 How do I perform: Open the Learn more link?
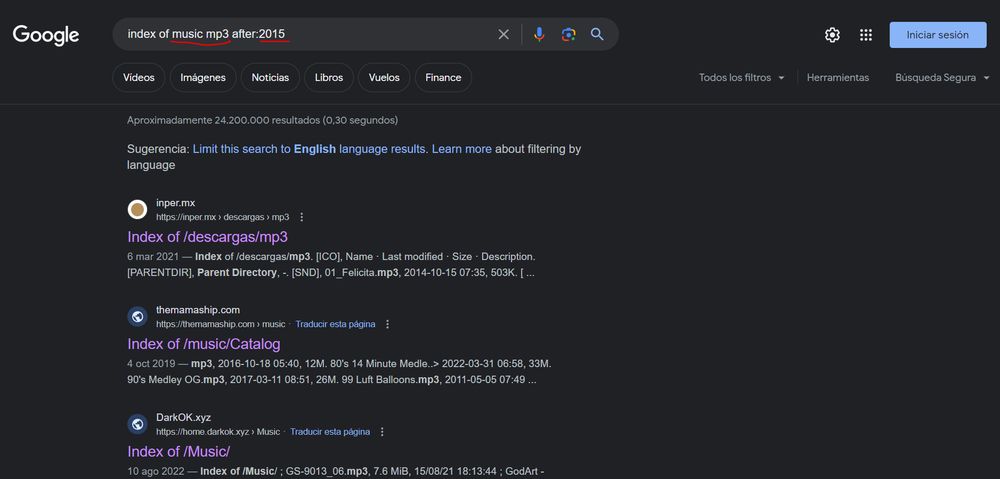(462, 149)
